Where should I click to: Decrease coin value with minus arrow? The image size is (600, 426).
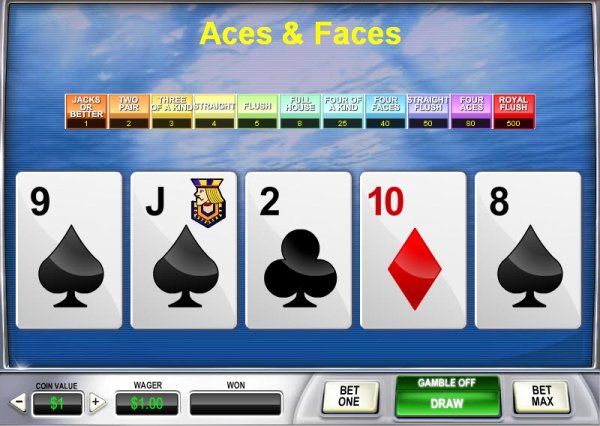click(x=18, y=403)
